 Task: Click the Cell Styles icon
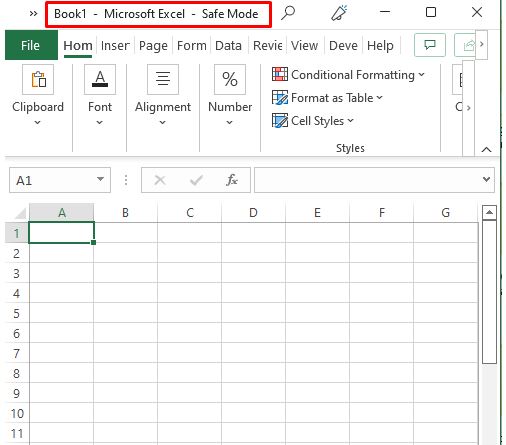point(280,120)
